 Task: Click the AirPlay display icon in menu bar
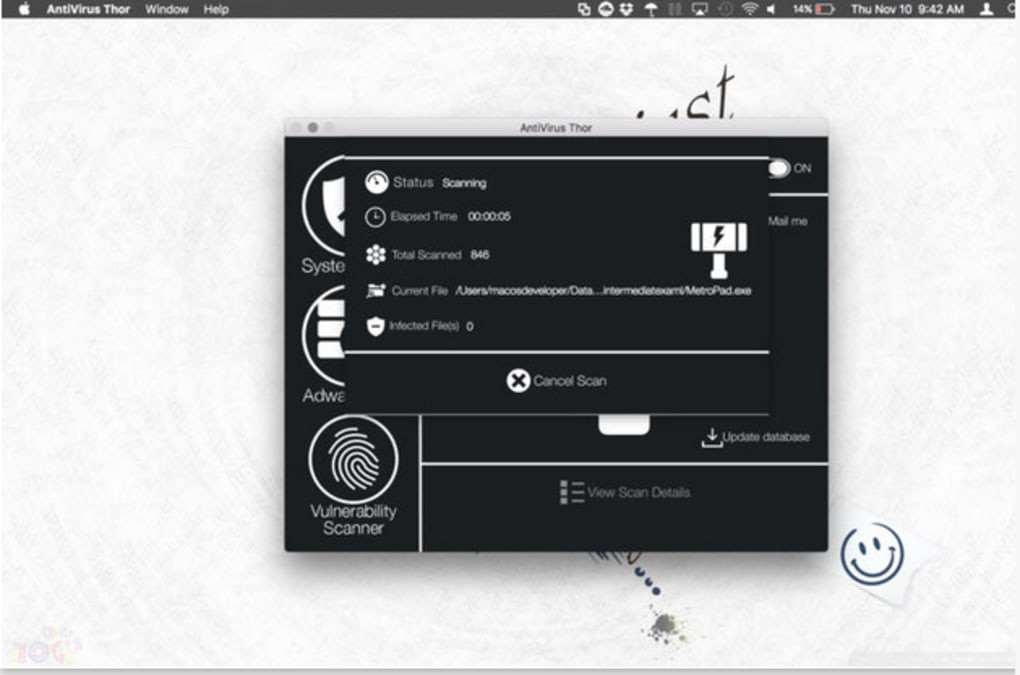699,9
